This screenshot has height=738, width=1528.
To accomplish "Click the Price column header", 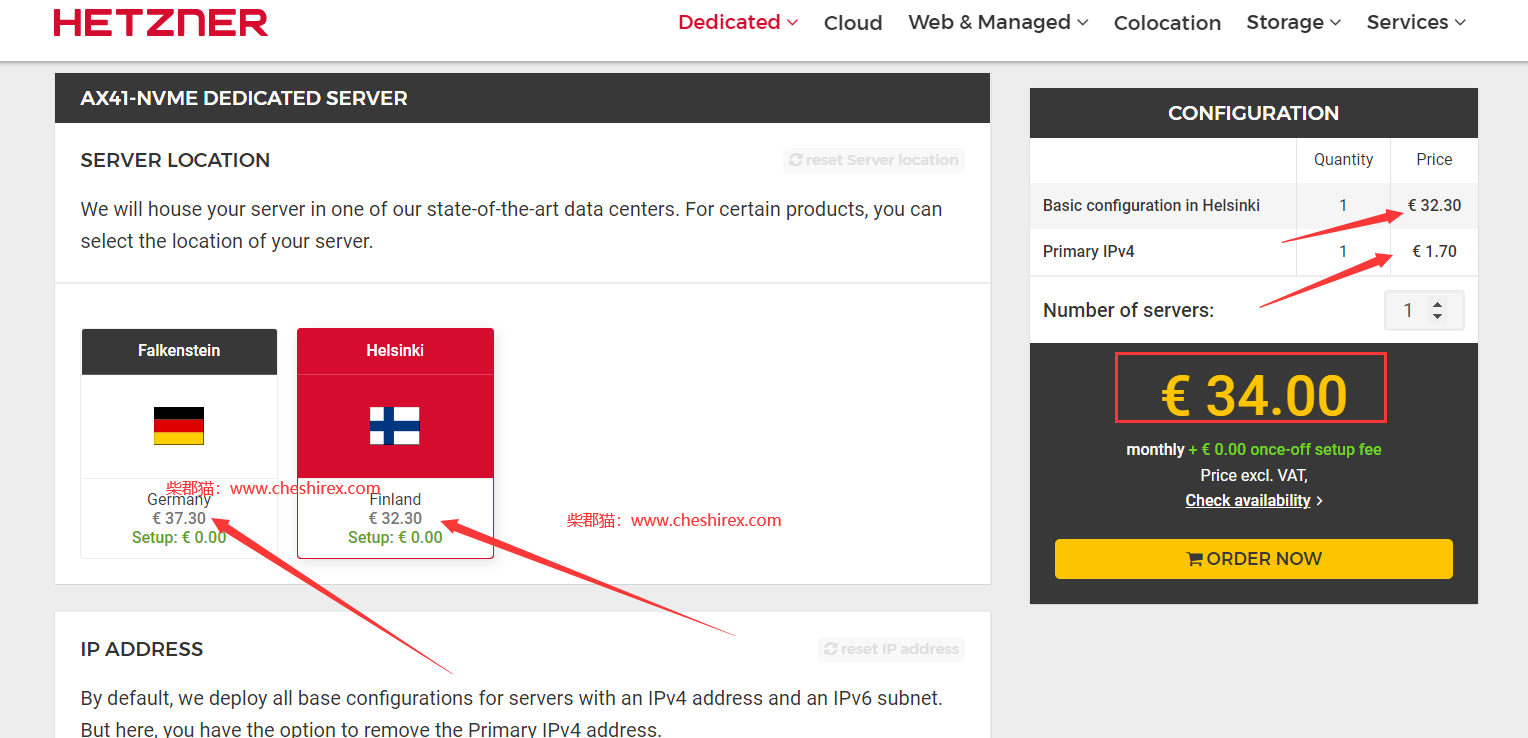I will click(x=1434, y=159).
